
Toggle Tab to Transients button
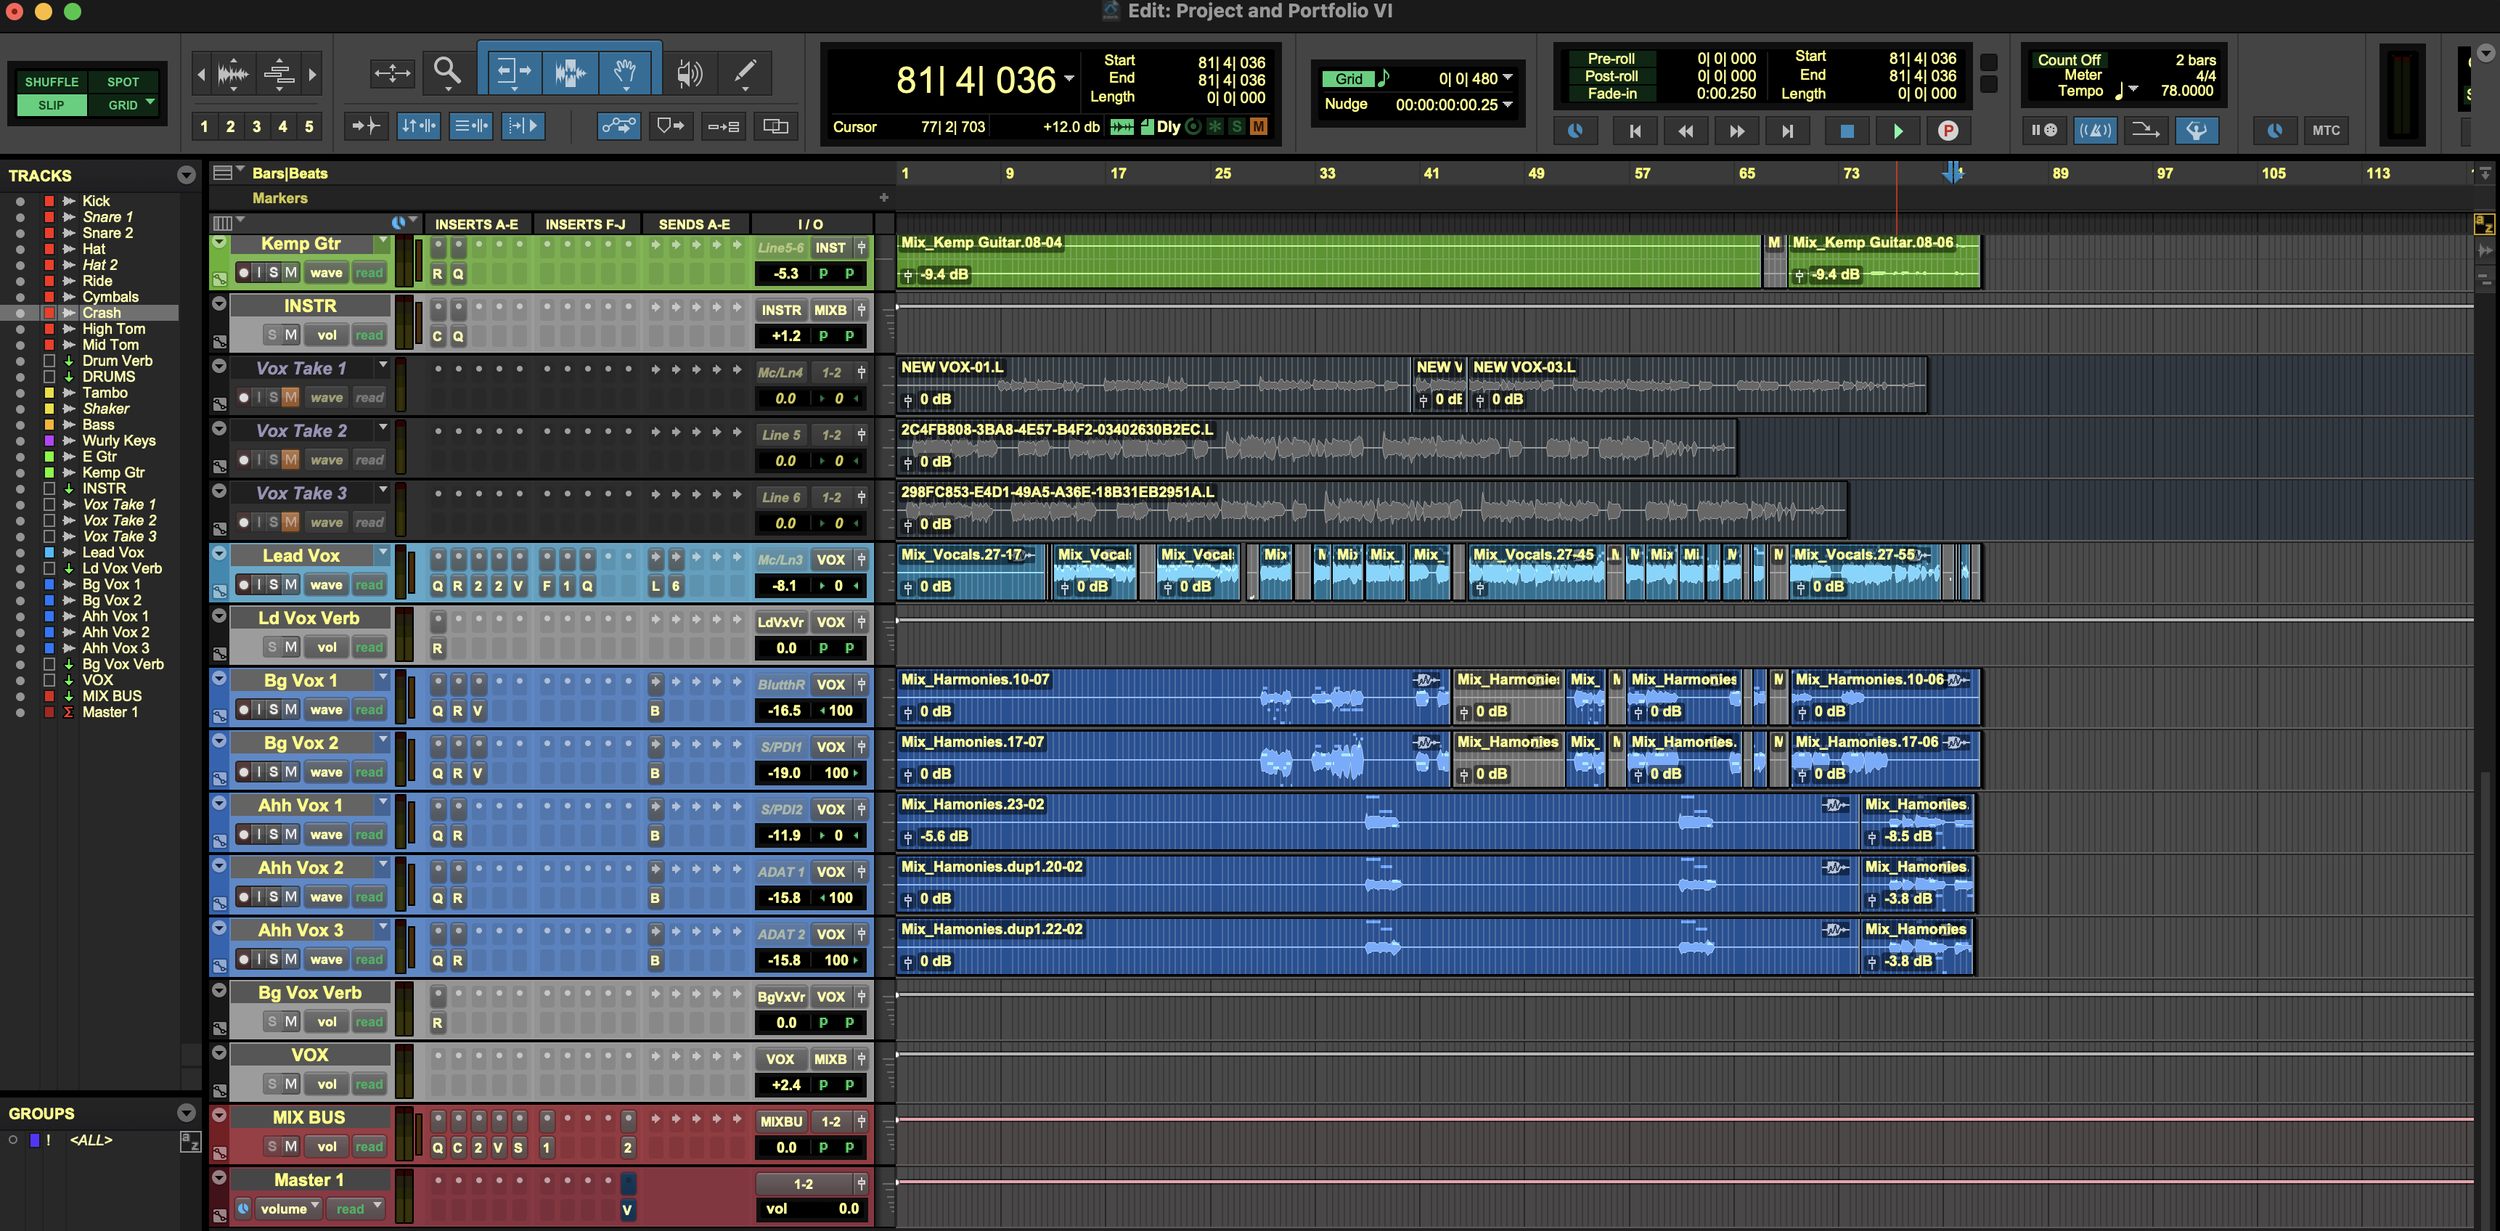pos(365,126)
